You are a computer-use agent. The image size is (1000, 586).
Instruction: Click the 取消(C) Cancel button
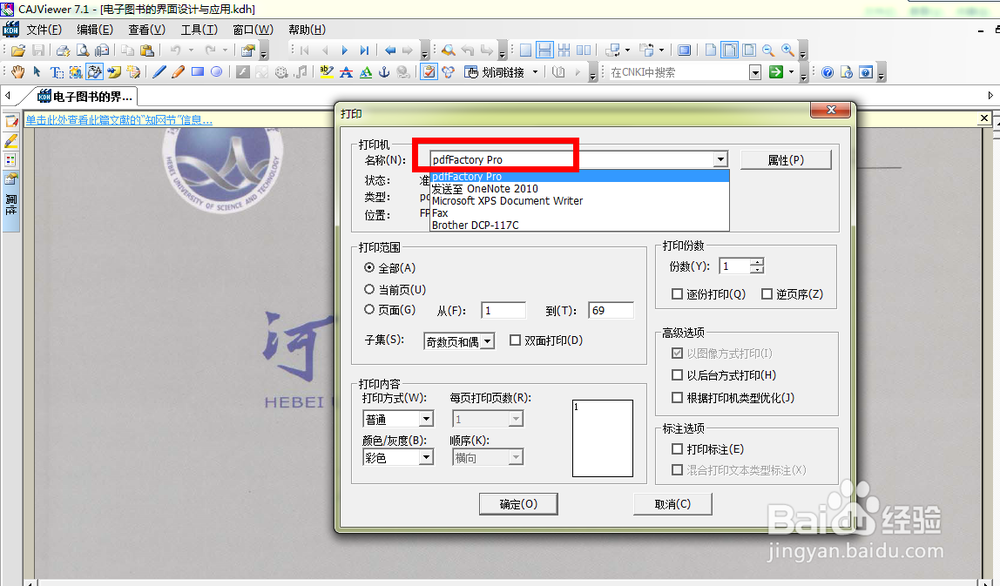click(x=672, y=504)
